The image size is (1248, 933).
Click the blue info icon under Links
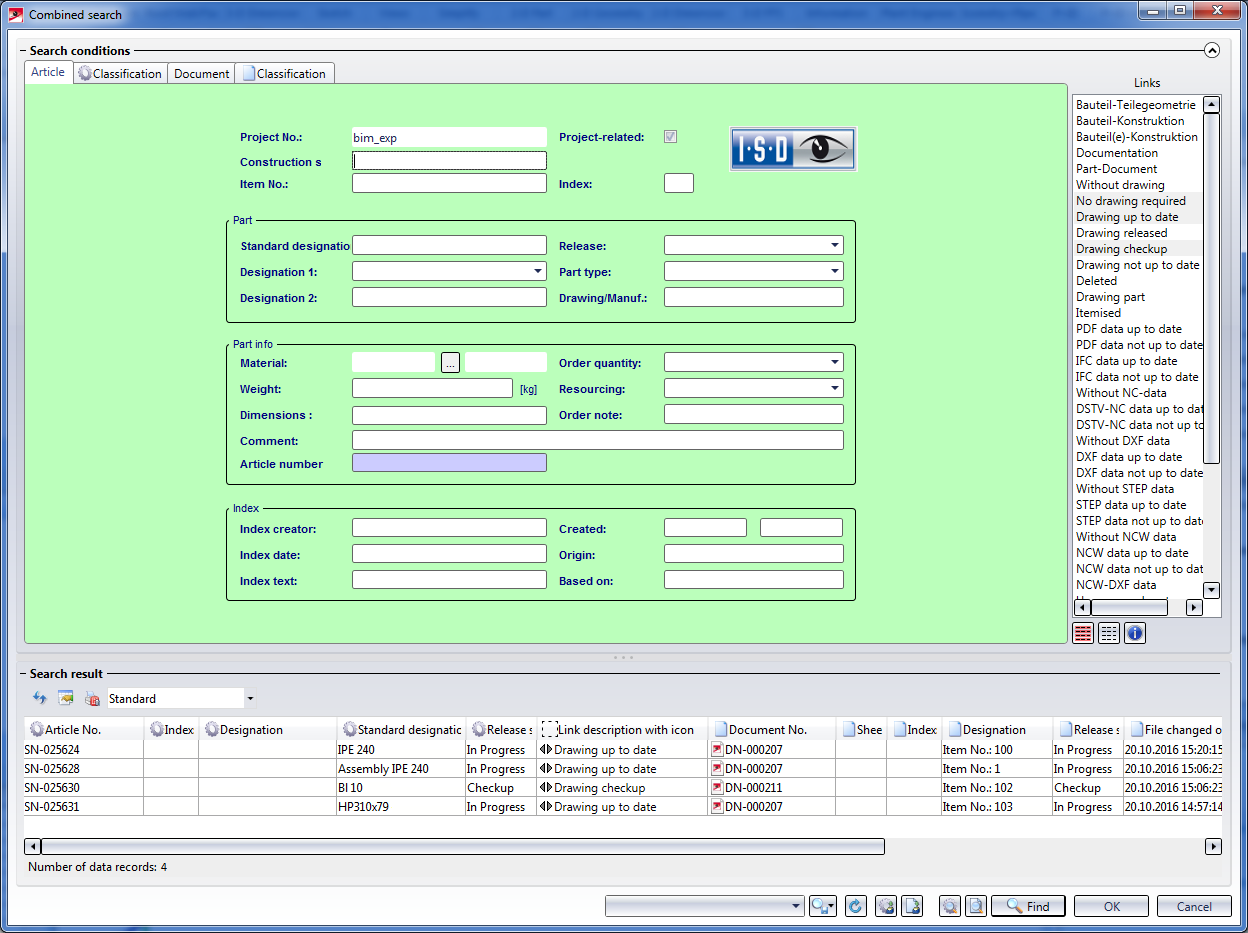(x=1135, y=633)
